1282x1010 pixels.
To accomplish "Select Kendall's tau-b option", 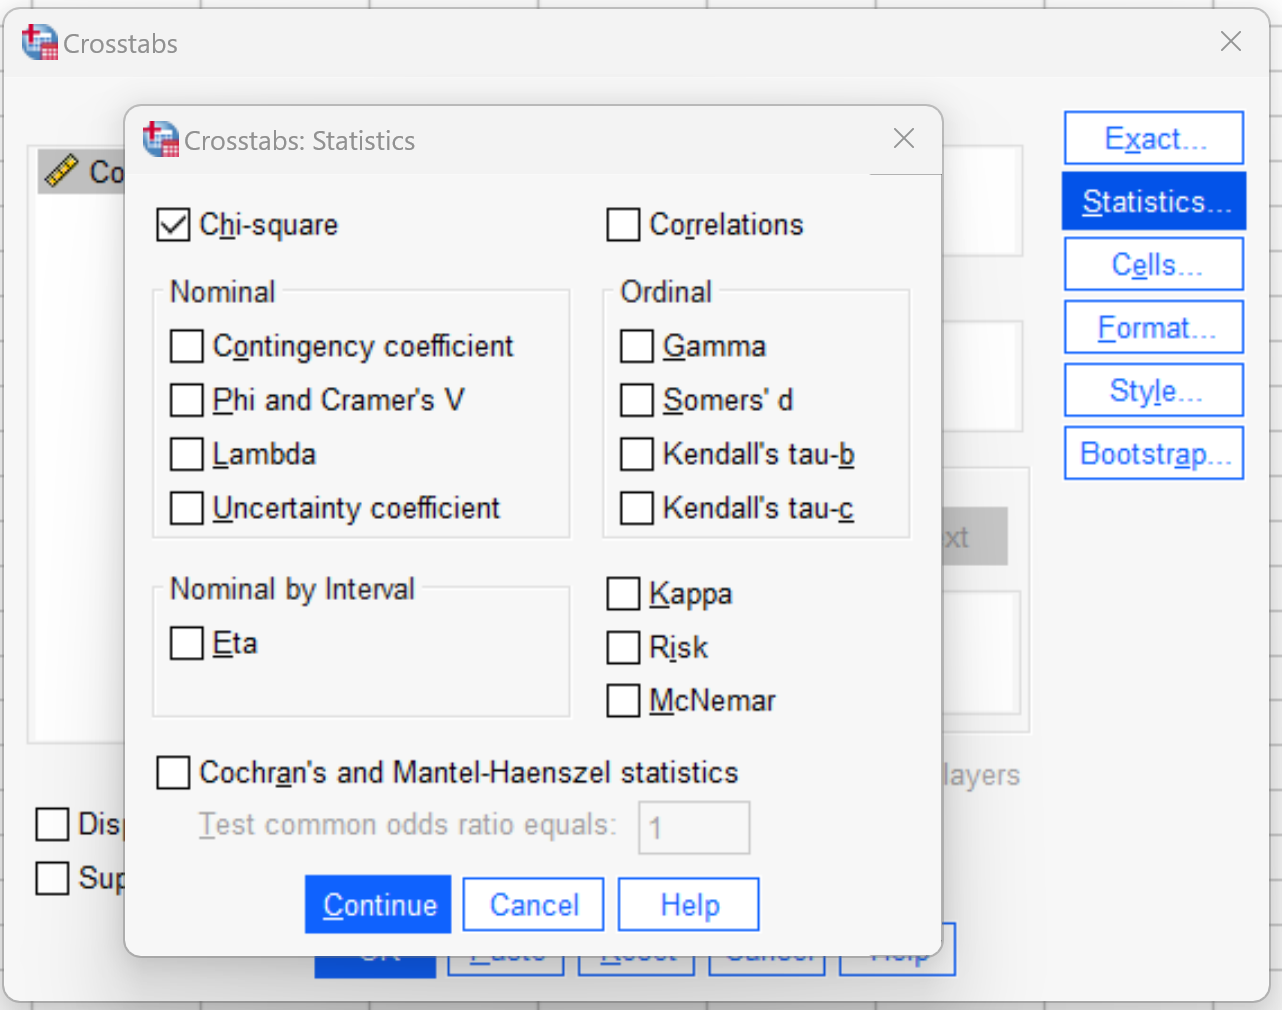I will 636,454.
